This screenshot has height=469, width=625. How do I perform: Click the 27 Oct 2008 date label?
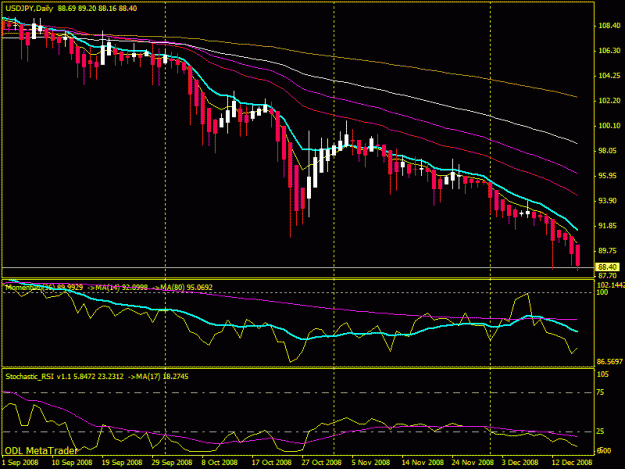(x=321, y=463)
